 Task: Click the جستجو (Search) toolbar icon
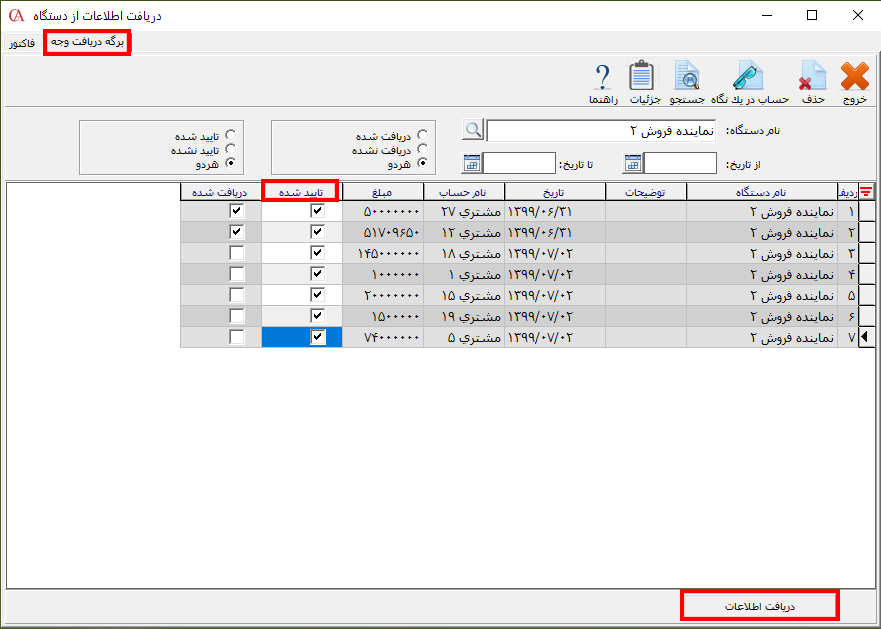(686, 78)
